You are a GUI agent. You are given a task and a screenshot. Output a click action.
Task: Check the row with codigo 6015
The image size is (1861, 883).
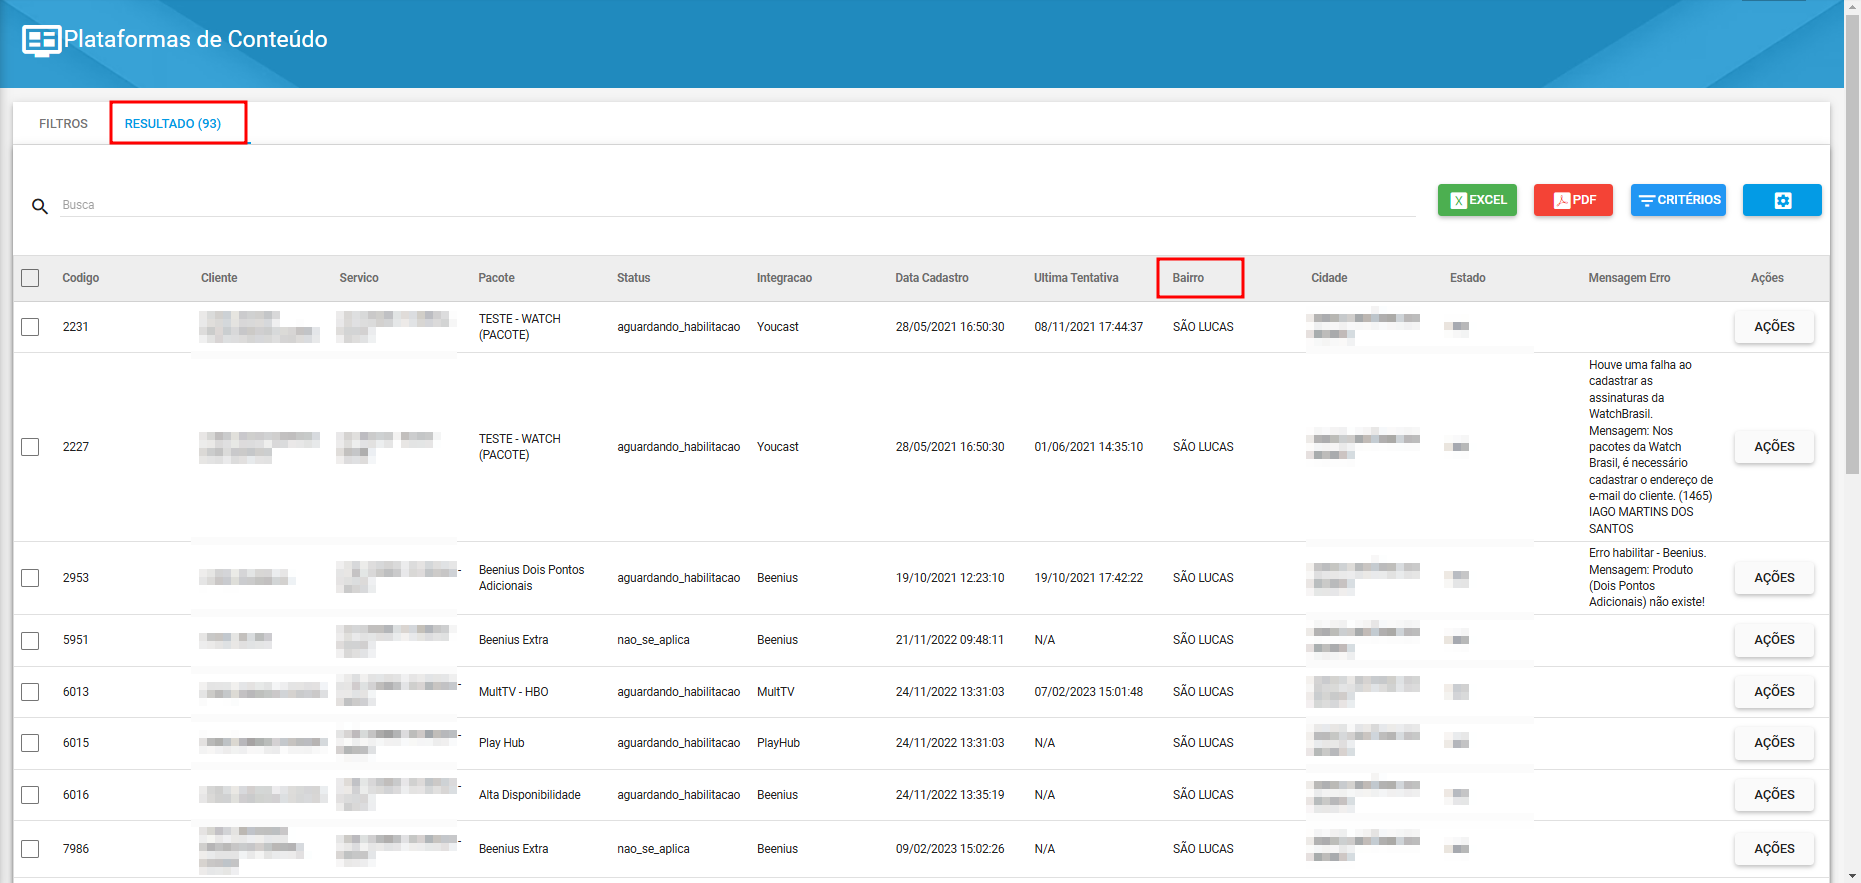pos(30,743)
